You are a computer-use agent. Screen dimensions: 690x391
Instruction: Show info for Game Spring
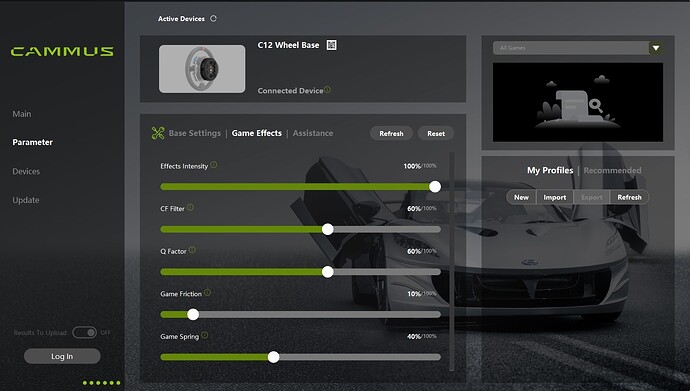(x=205, y=335)
